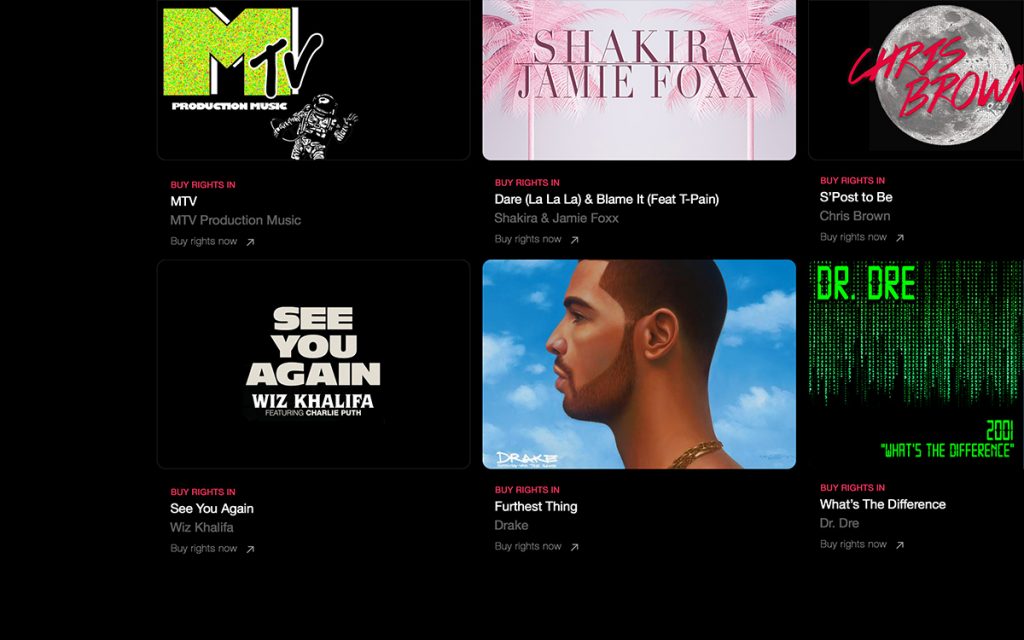Open the See You Again cover art
The image size is (1024, 640).
pos(313,364)
